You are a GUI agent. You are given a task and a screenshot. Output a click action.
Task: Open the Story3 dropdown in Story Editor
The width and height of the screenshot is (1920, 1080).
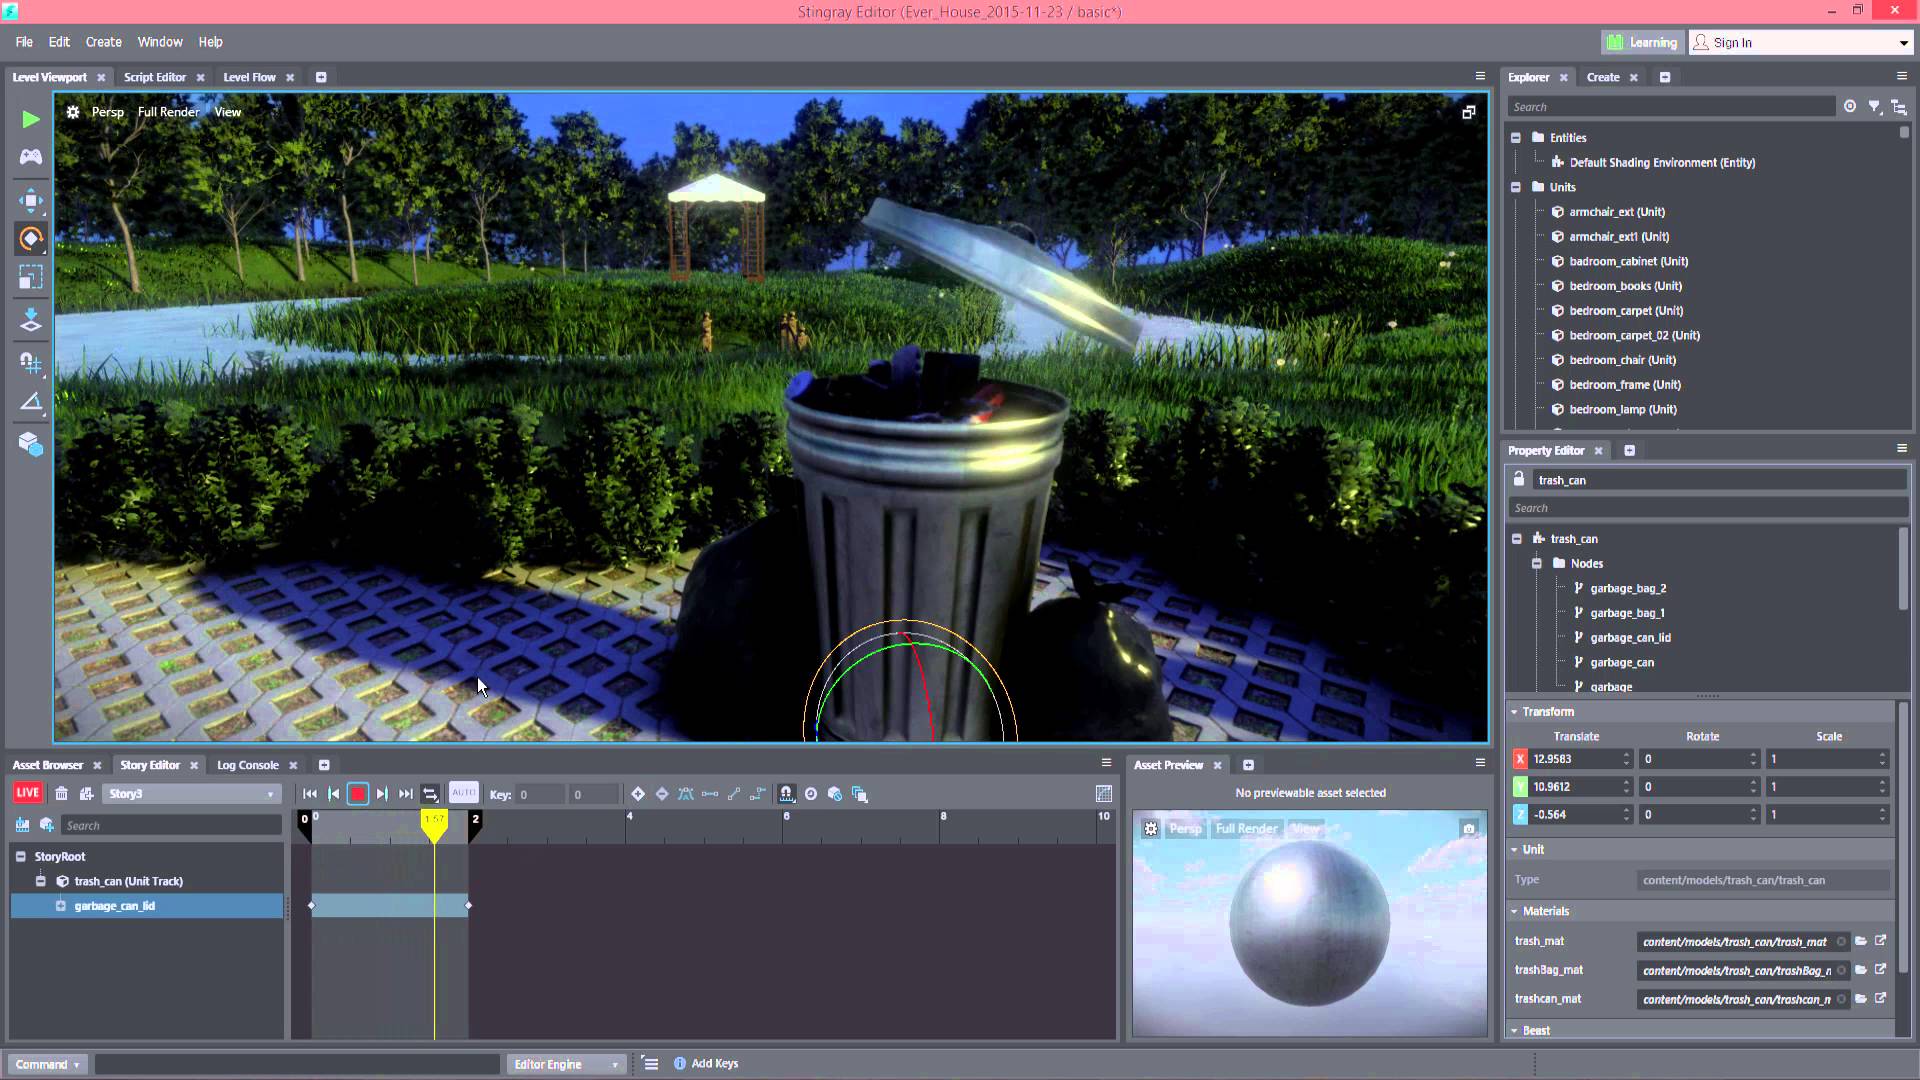[268, 793]
